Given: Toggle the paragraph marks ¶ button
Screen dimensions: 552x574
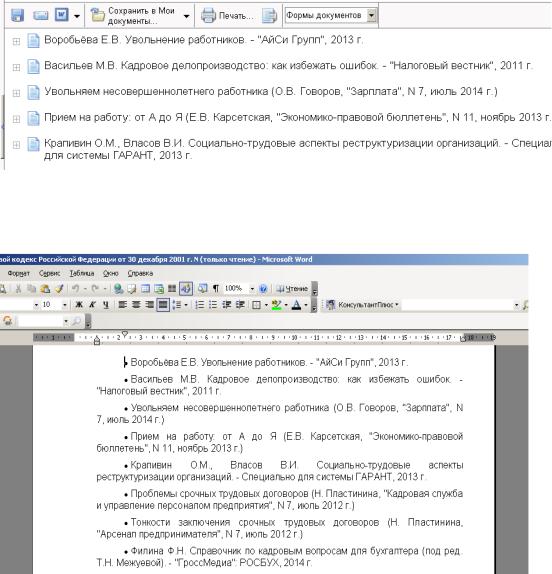Looking at the screenshot, I should pyautogui.click(x=216, y=289).
